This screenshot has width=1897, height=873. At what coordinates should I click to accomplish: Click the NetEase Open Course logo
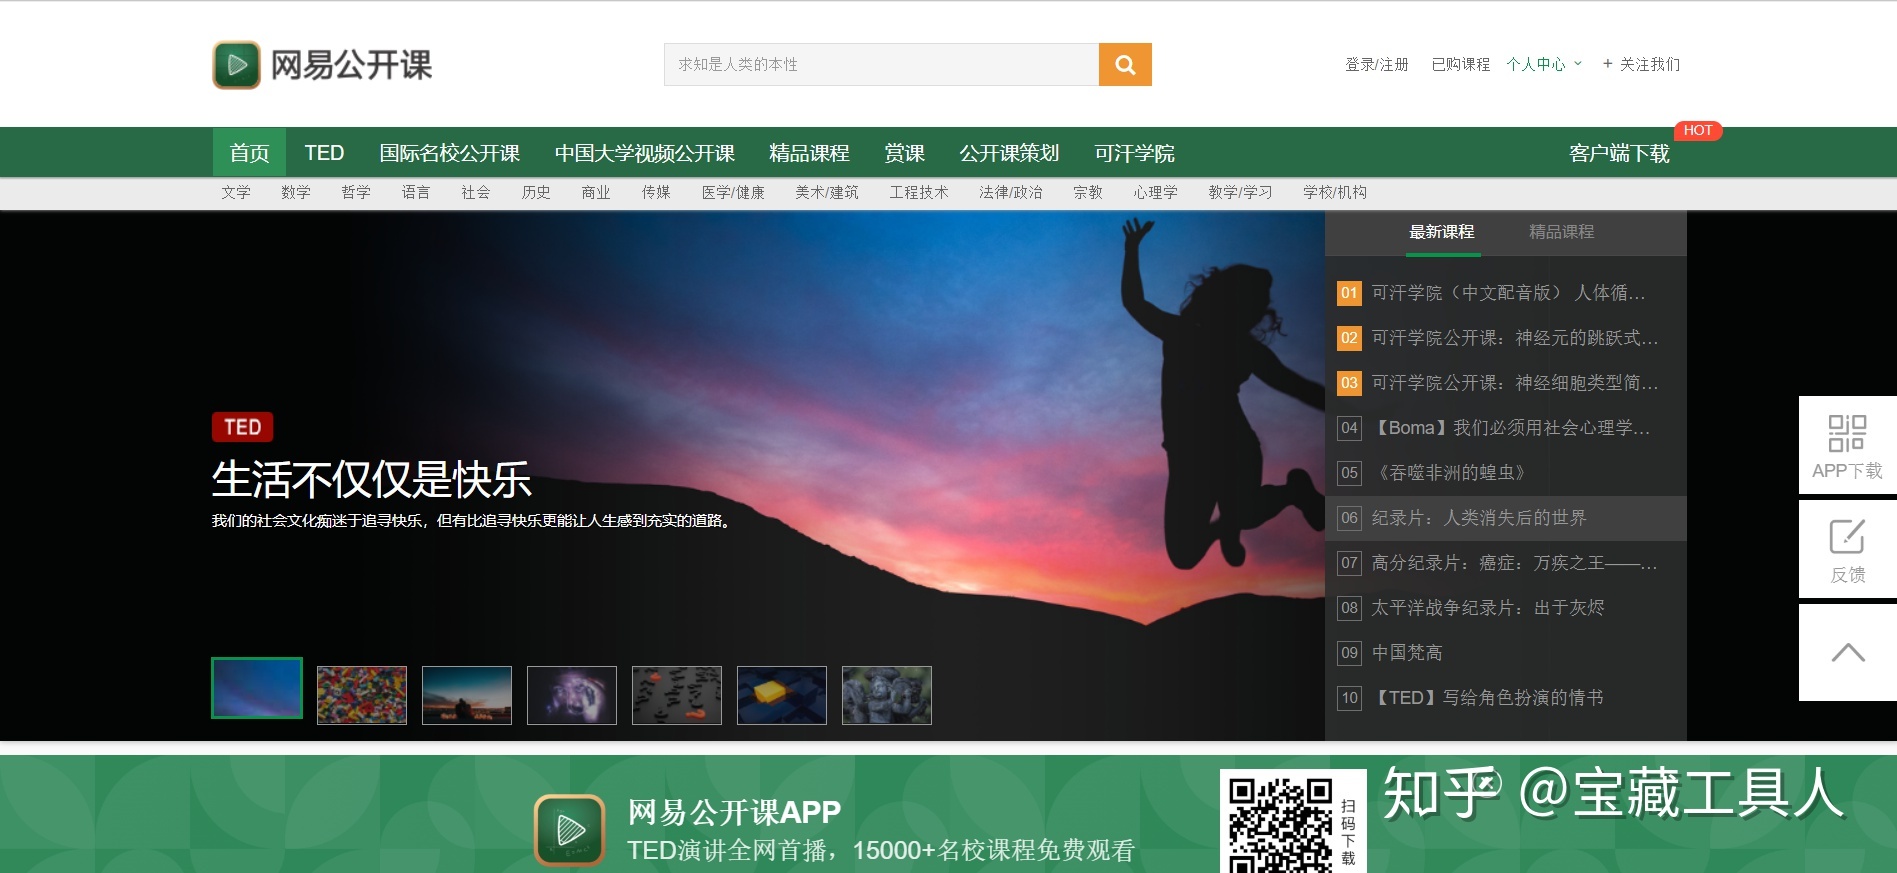(x=322, y=65)
